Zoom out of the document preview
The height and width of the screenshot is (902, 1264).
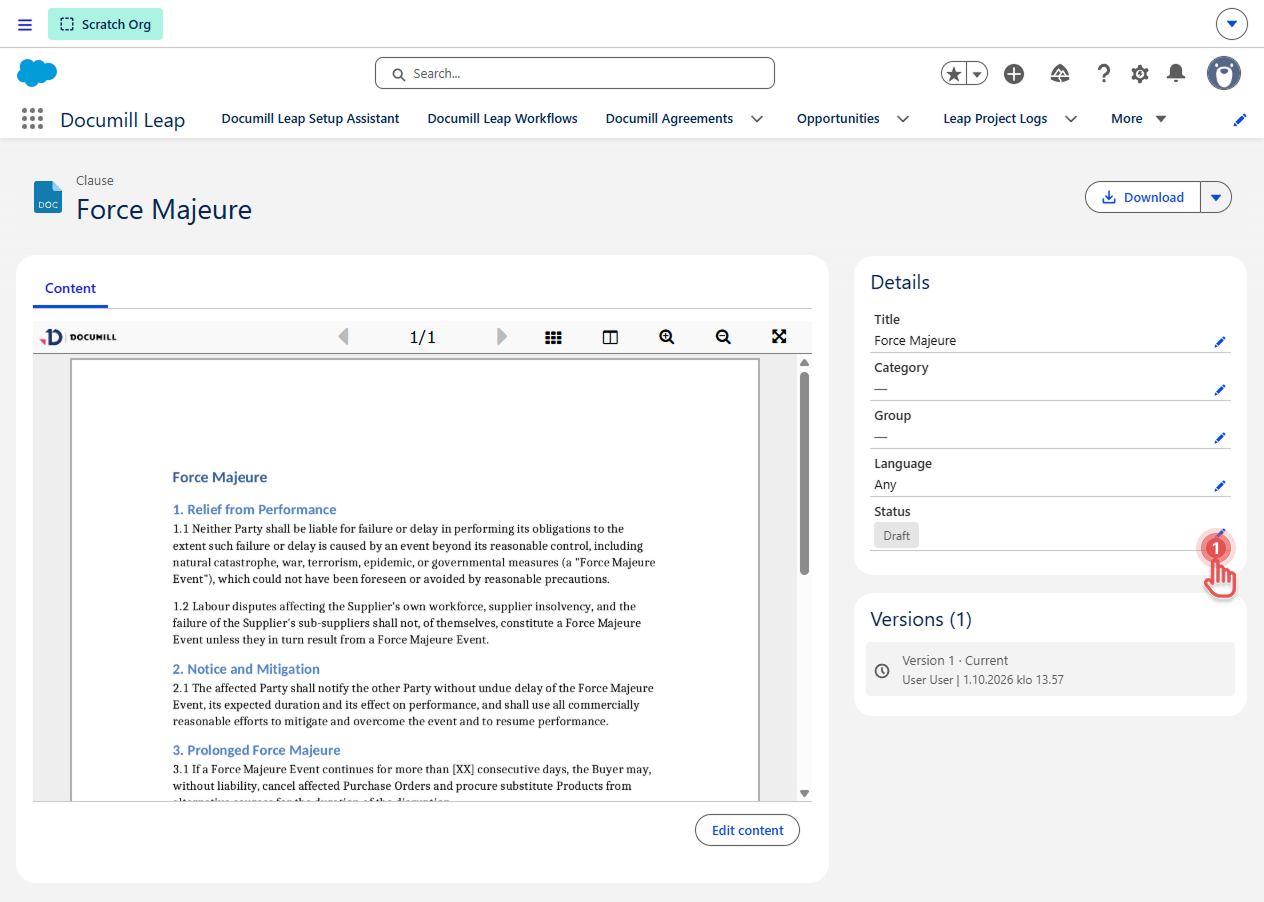pos(723,337)
